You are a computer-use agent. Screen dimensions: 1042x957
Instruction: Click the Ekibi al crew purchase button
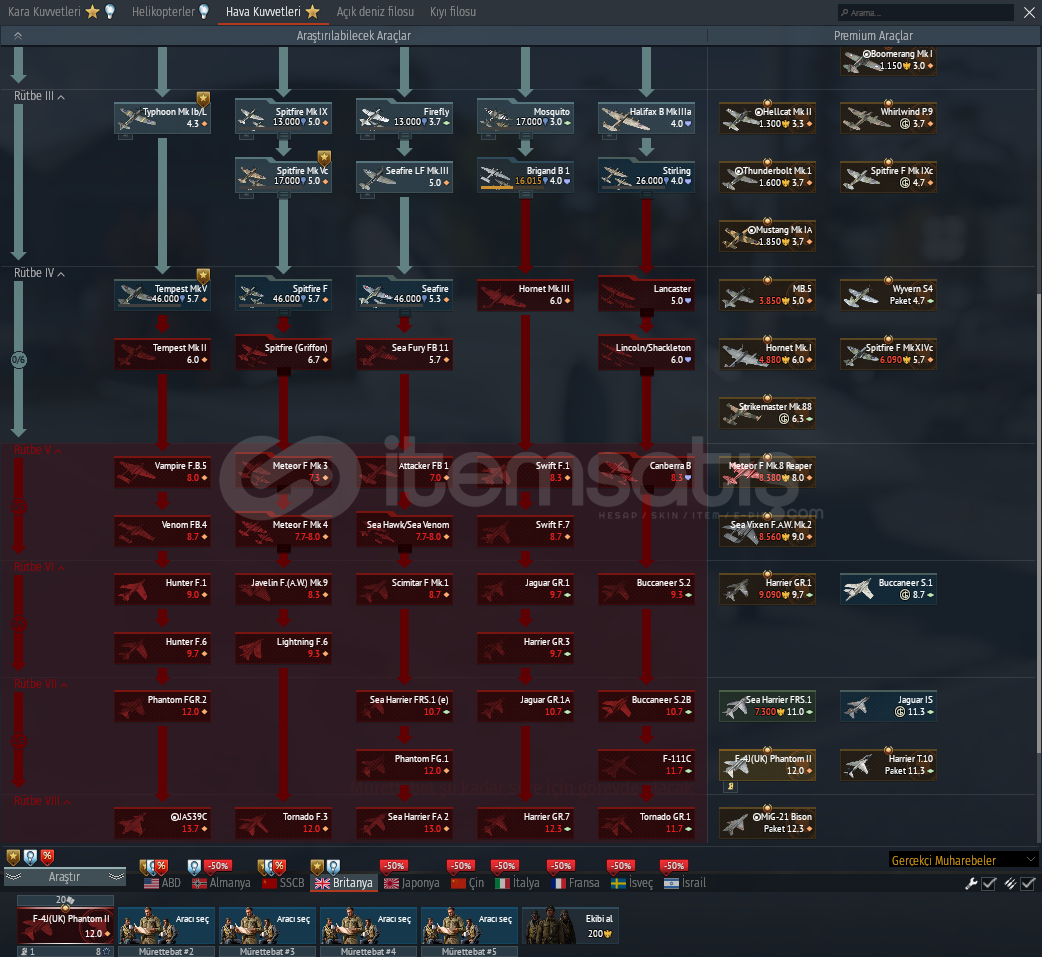(x=571, y=926)
